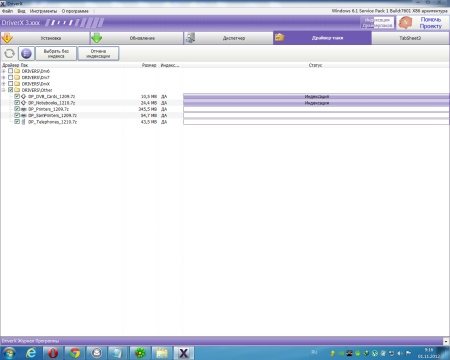Click the Размер column header
450x360 pixels.
[x=149, y=65]
